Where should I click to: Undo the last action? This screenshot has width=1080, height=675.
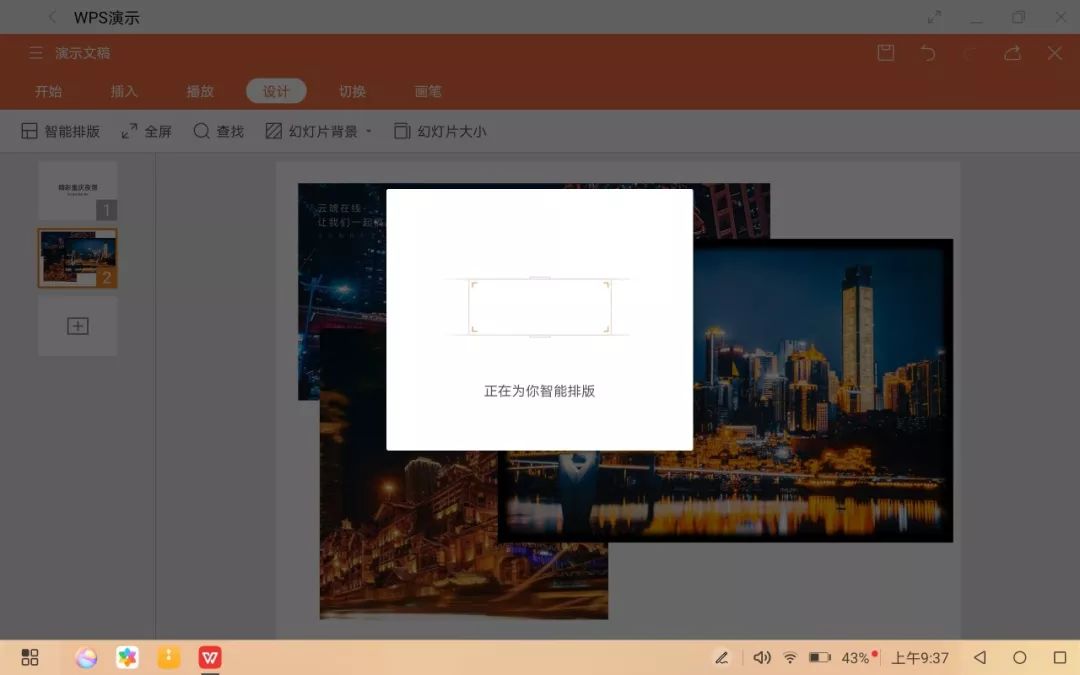(927, 53)
